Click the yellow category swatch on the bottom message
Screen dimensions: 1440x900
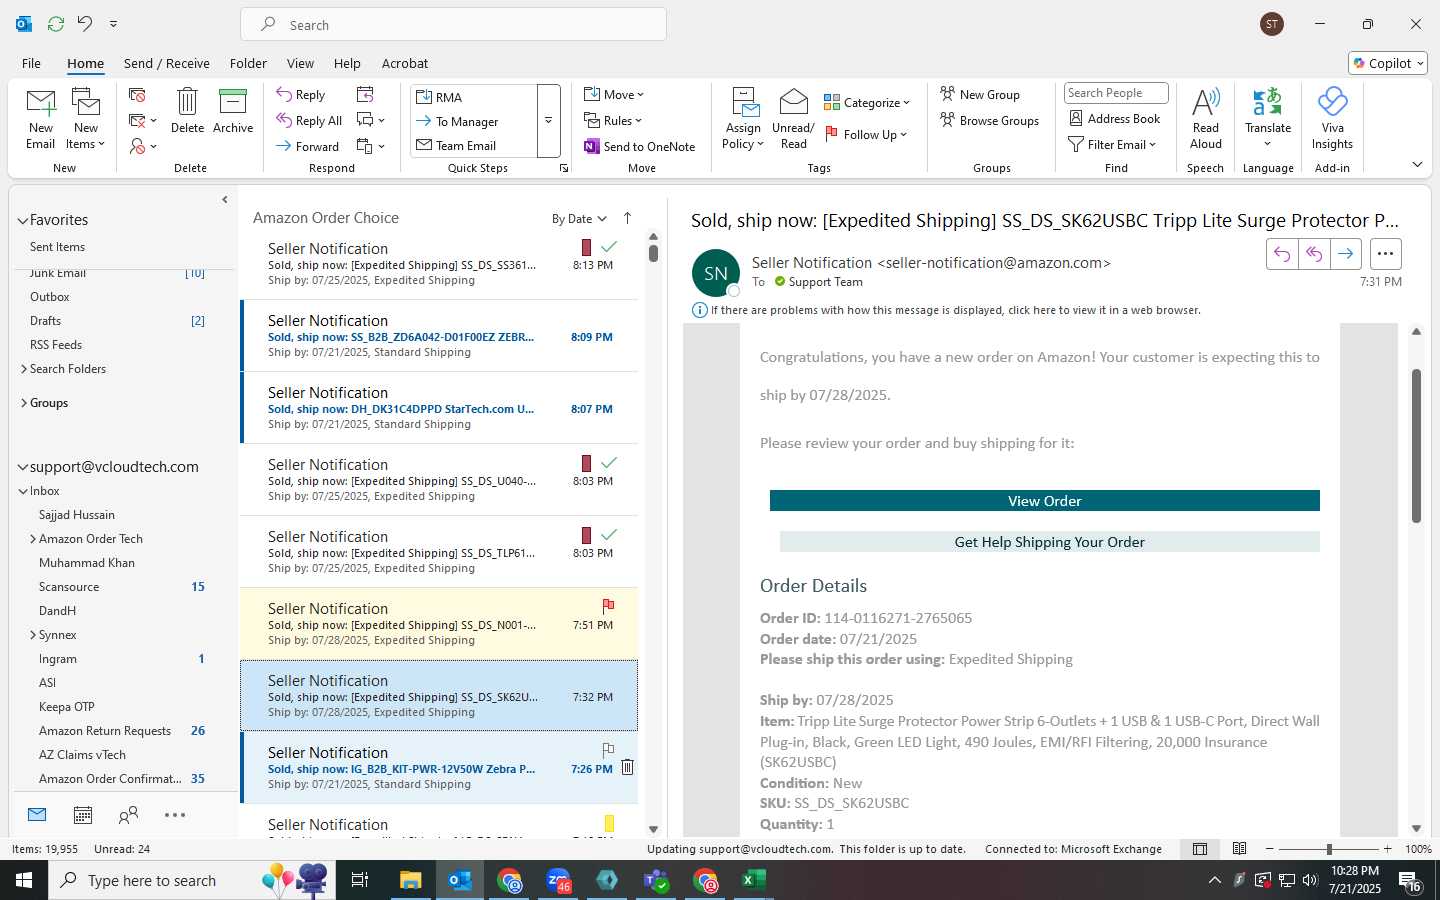(609, 823)
